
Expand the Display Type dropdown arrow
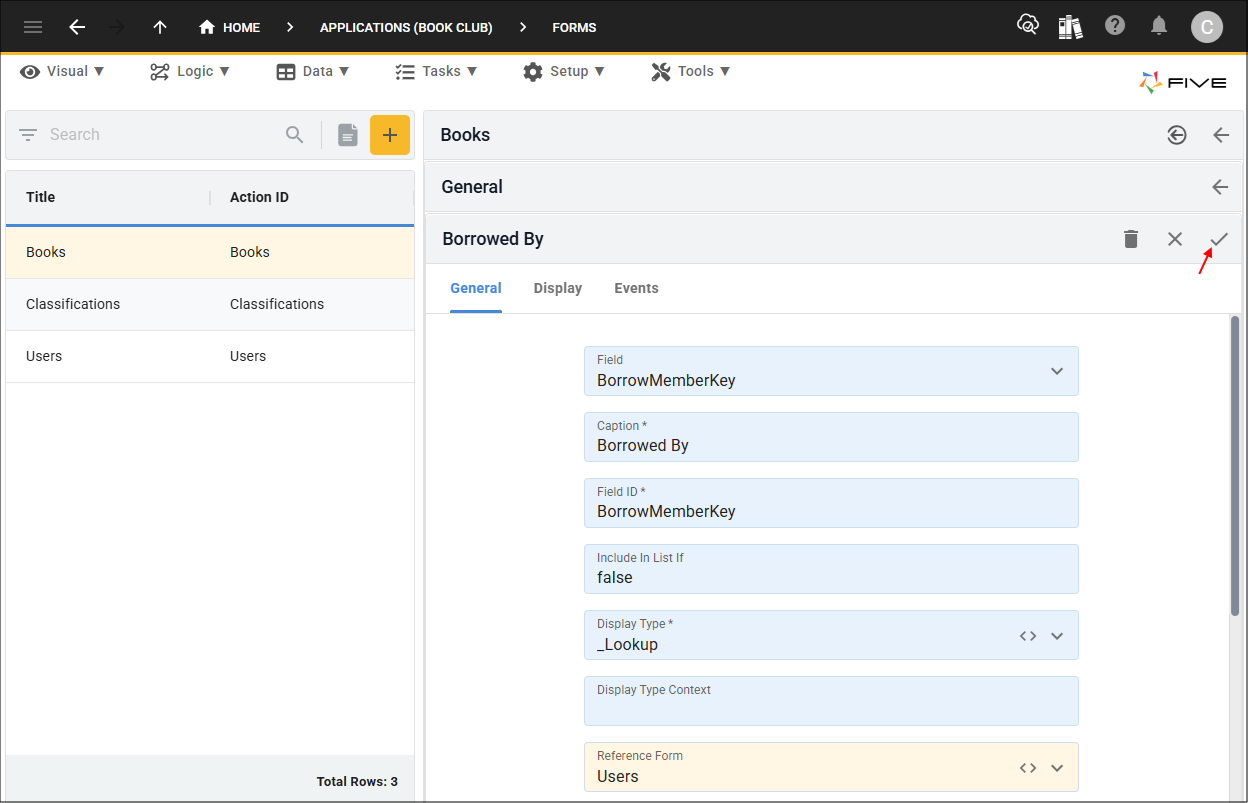pos(1057,636)
